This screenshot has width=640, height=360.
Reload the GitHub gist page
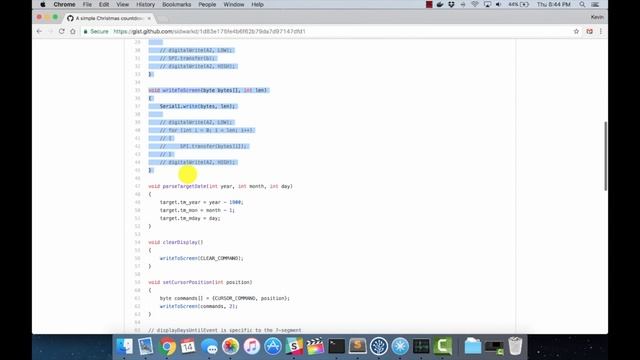coord(62,31)
